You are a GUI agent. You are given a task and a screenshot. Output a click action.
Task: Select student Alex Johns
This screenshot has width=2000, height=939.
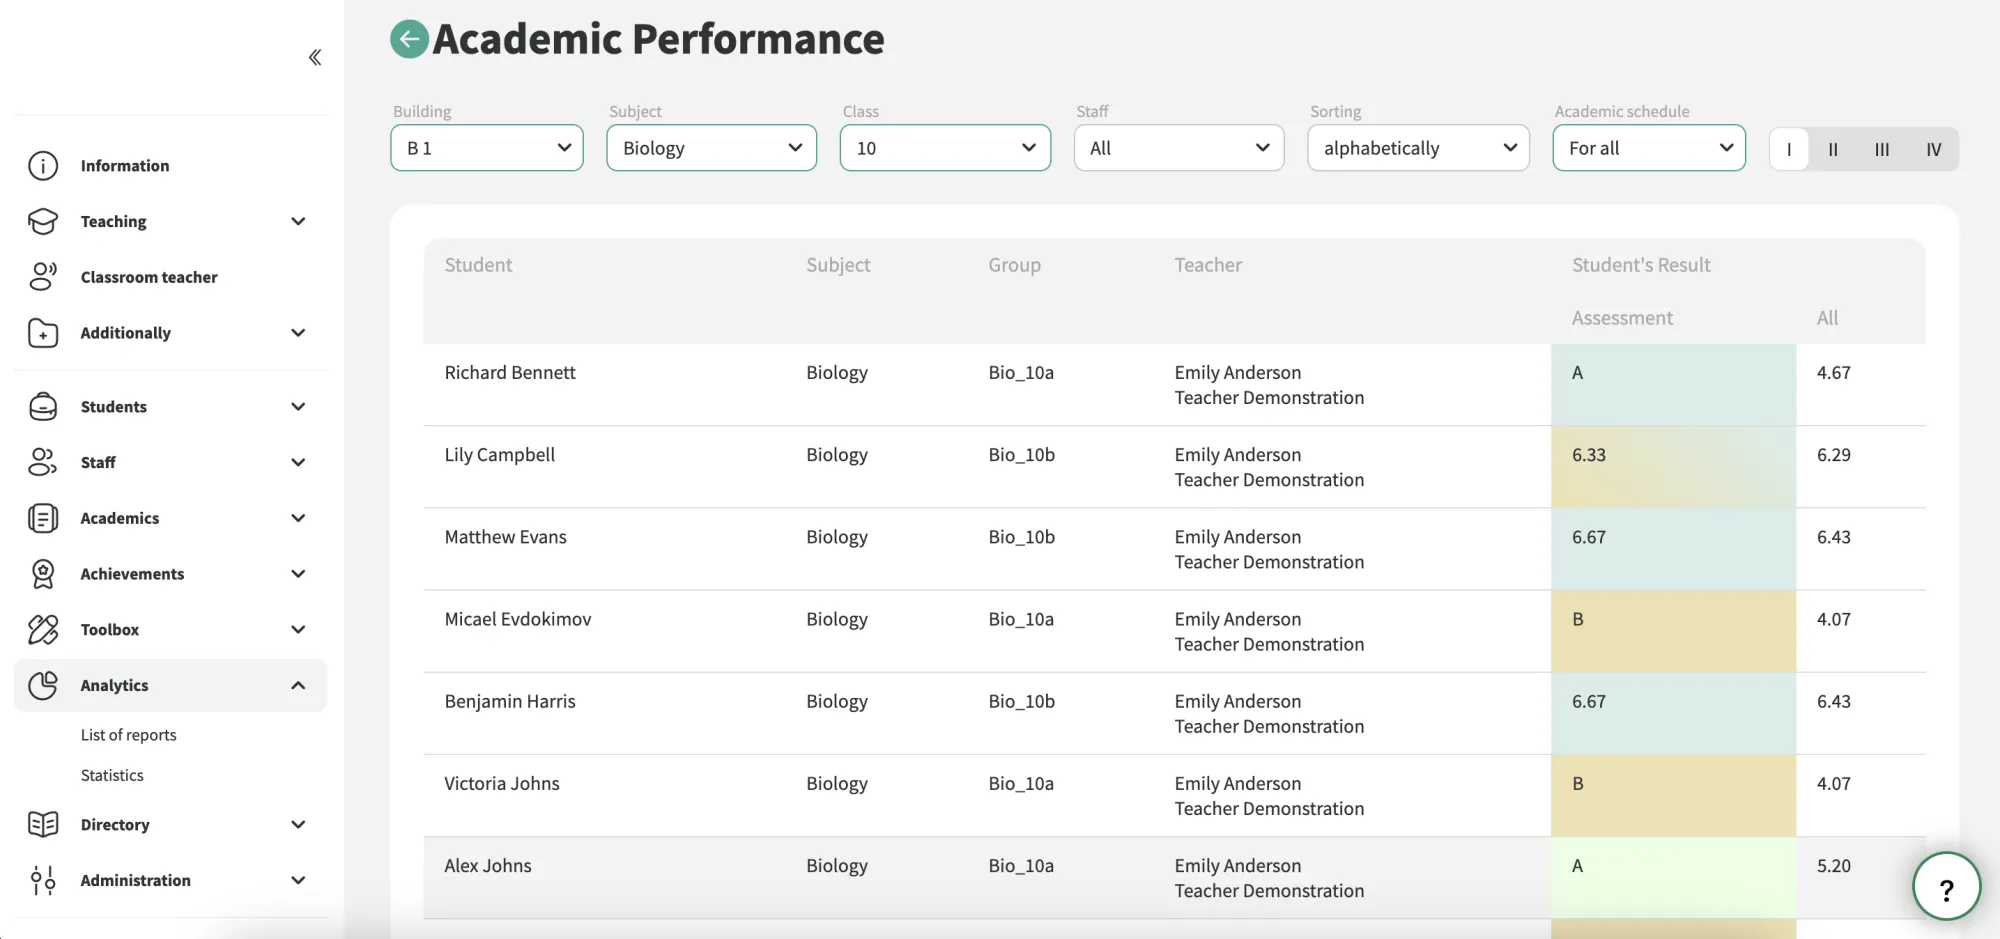(x=488, y=865)
